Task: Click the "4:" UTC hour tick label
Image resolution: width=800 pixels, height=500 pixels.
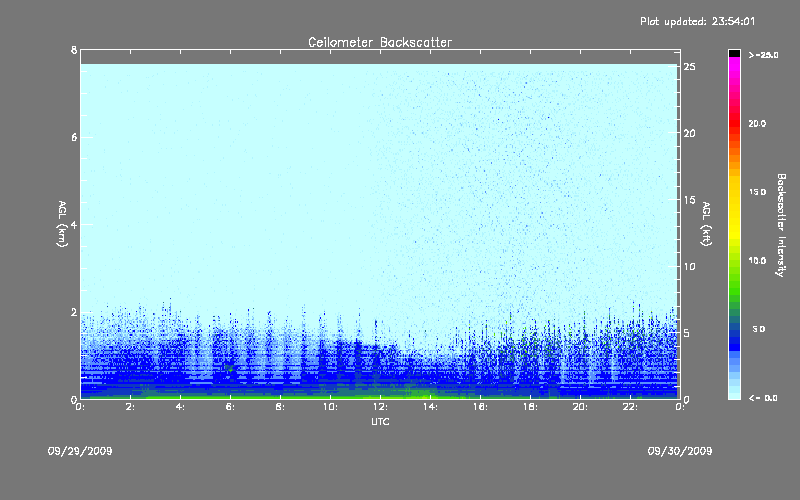Action: point(181,407)
